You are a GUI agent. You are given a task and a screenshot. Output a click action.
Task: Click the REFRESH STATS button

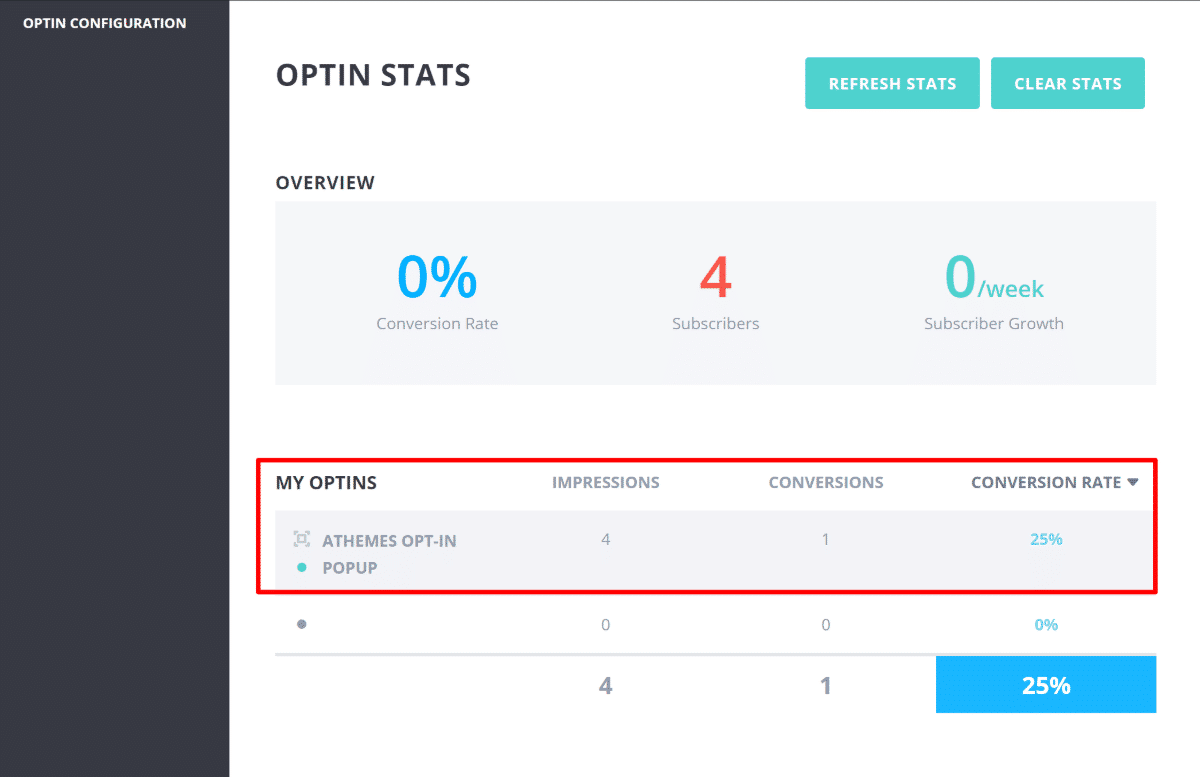coord(892,83)
